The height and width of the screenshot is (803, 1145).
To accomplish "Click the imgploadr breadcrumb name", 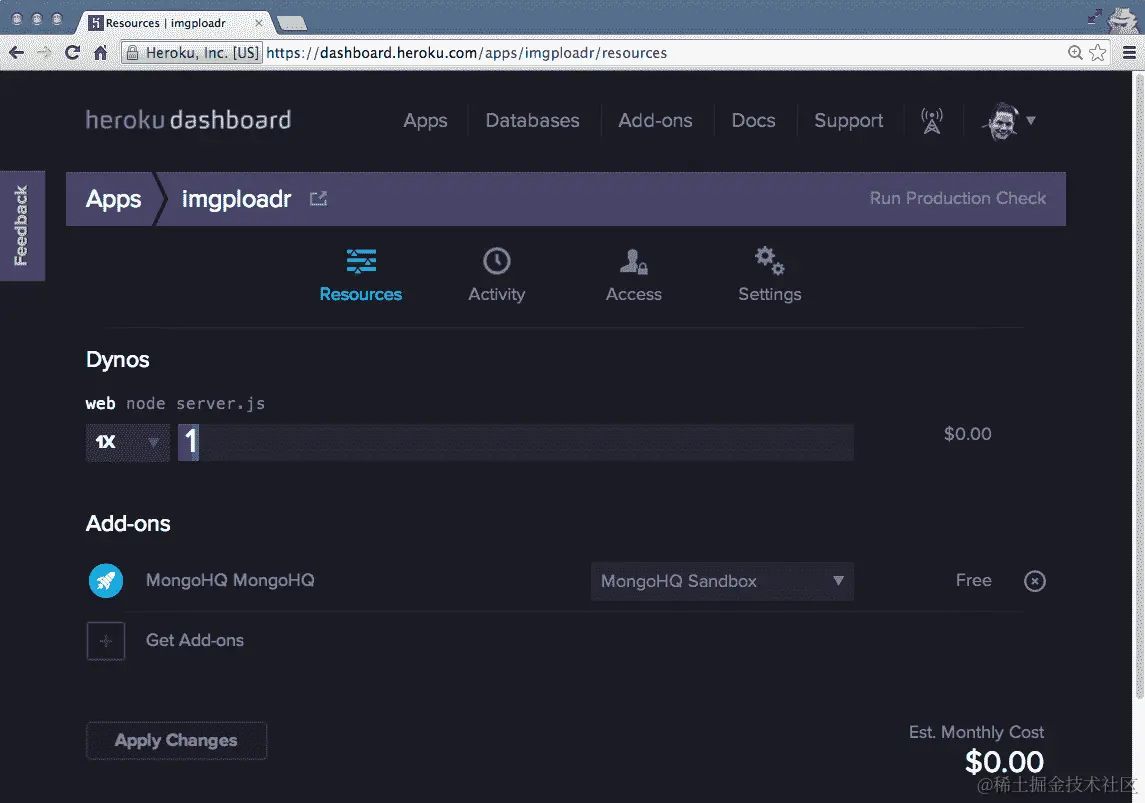I will point(236,199).
